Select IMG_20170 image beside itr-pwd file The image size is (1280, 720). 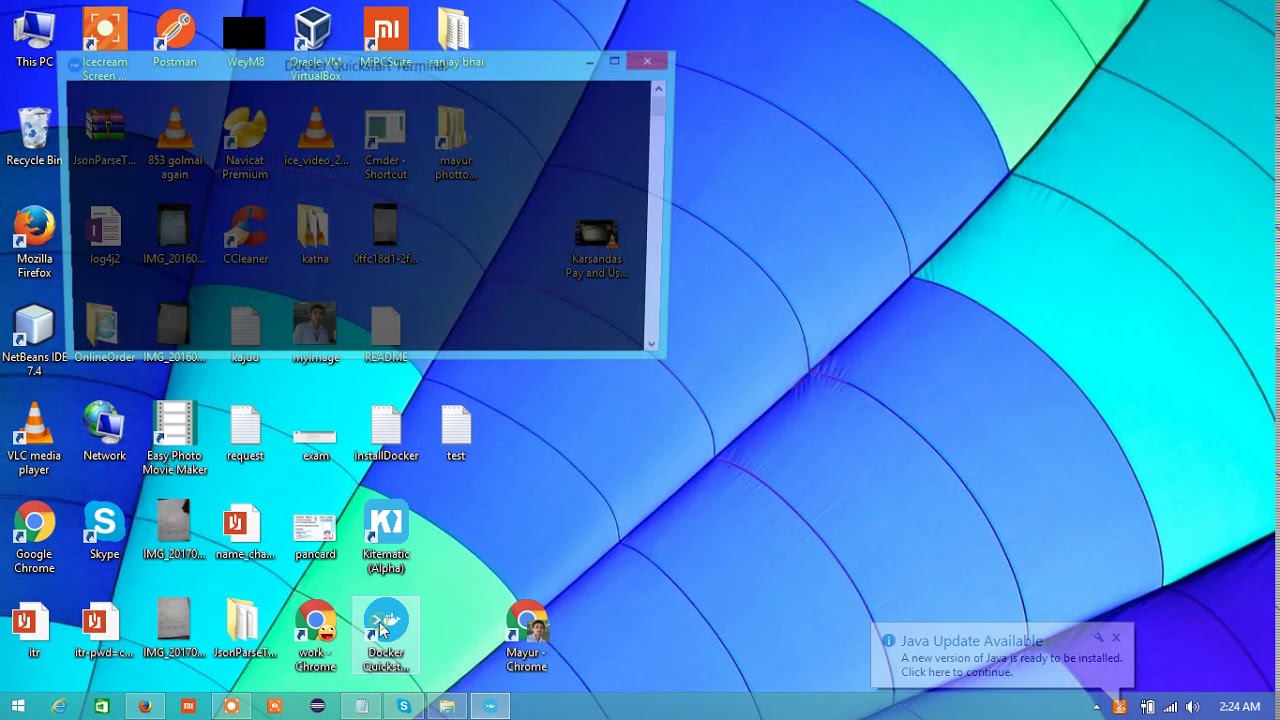pyautogui.click(x=174, y=629)
